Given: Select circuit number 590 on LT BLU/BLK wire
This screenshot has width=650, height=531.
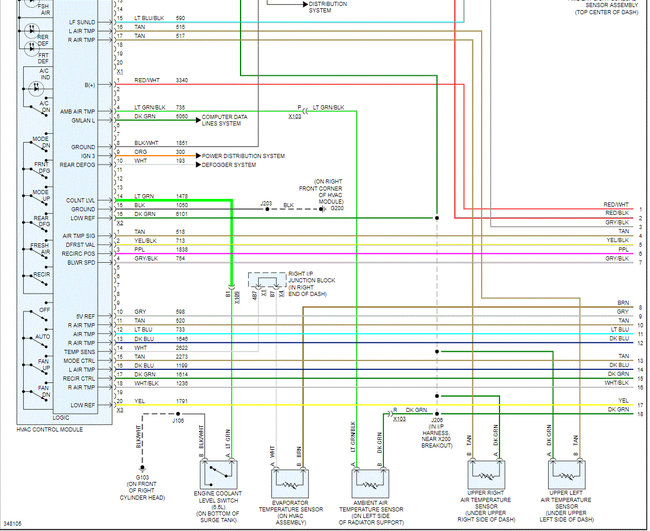Looking at the screenshot, I should click(180, 18).
